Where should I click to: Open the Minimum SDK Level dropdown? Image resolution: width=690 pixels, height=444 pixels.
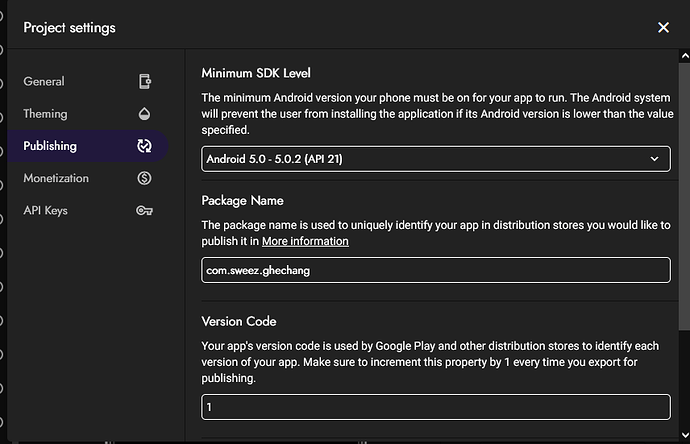coord(436,159)
